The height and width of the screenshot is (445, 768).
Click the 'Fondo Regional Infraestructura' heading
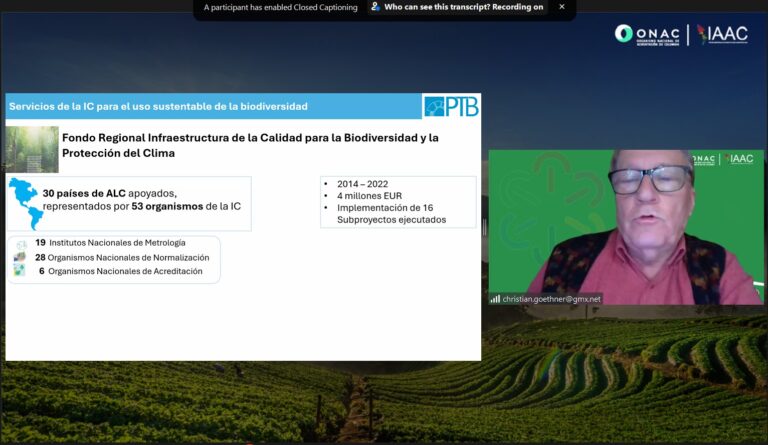tap(250, 145)
